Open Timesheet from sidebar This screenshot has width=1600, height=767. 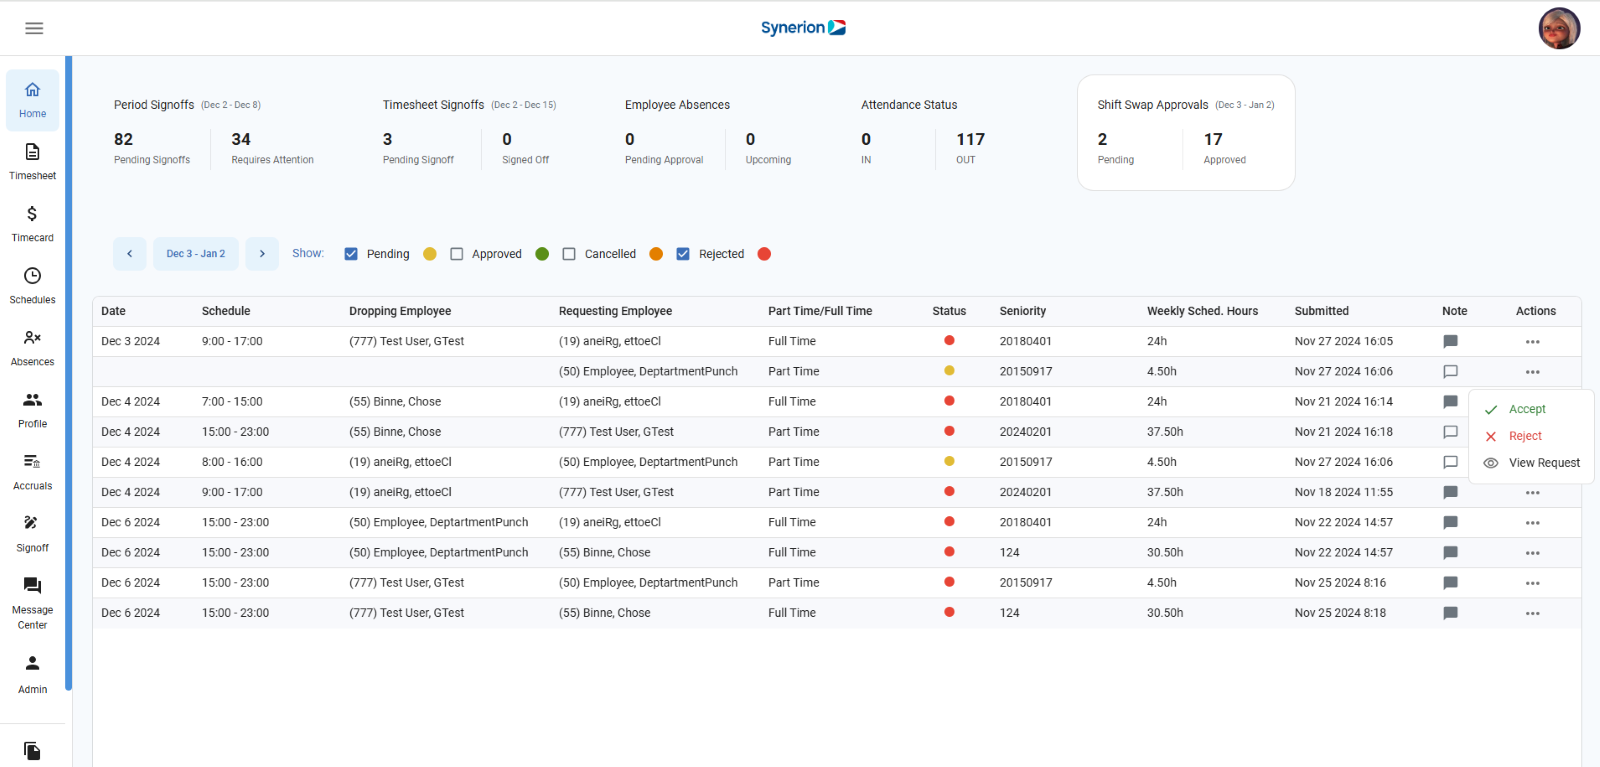(x=33, y=162)
